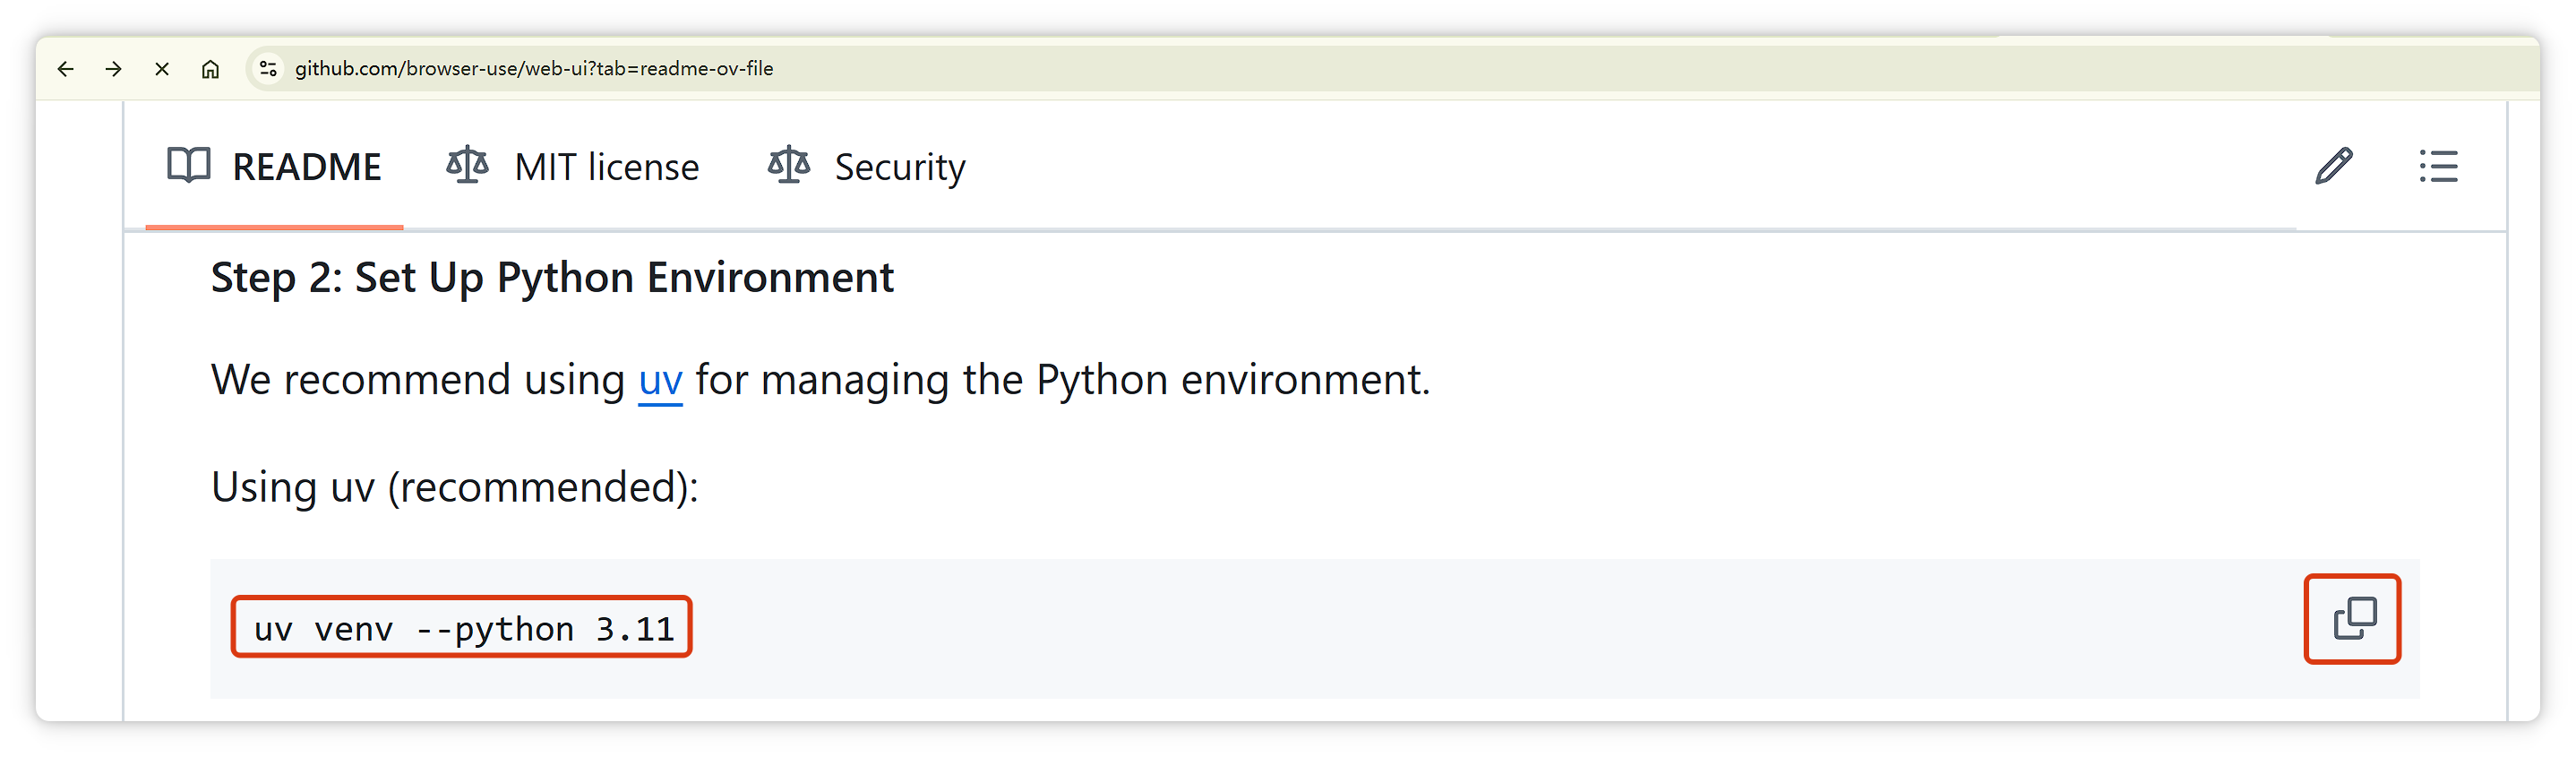Open the Security tab

(899, 167)
